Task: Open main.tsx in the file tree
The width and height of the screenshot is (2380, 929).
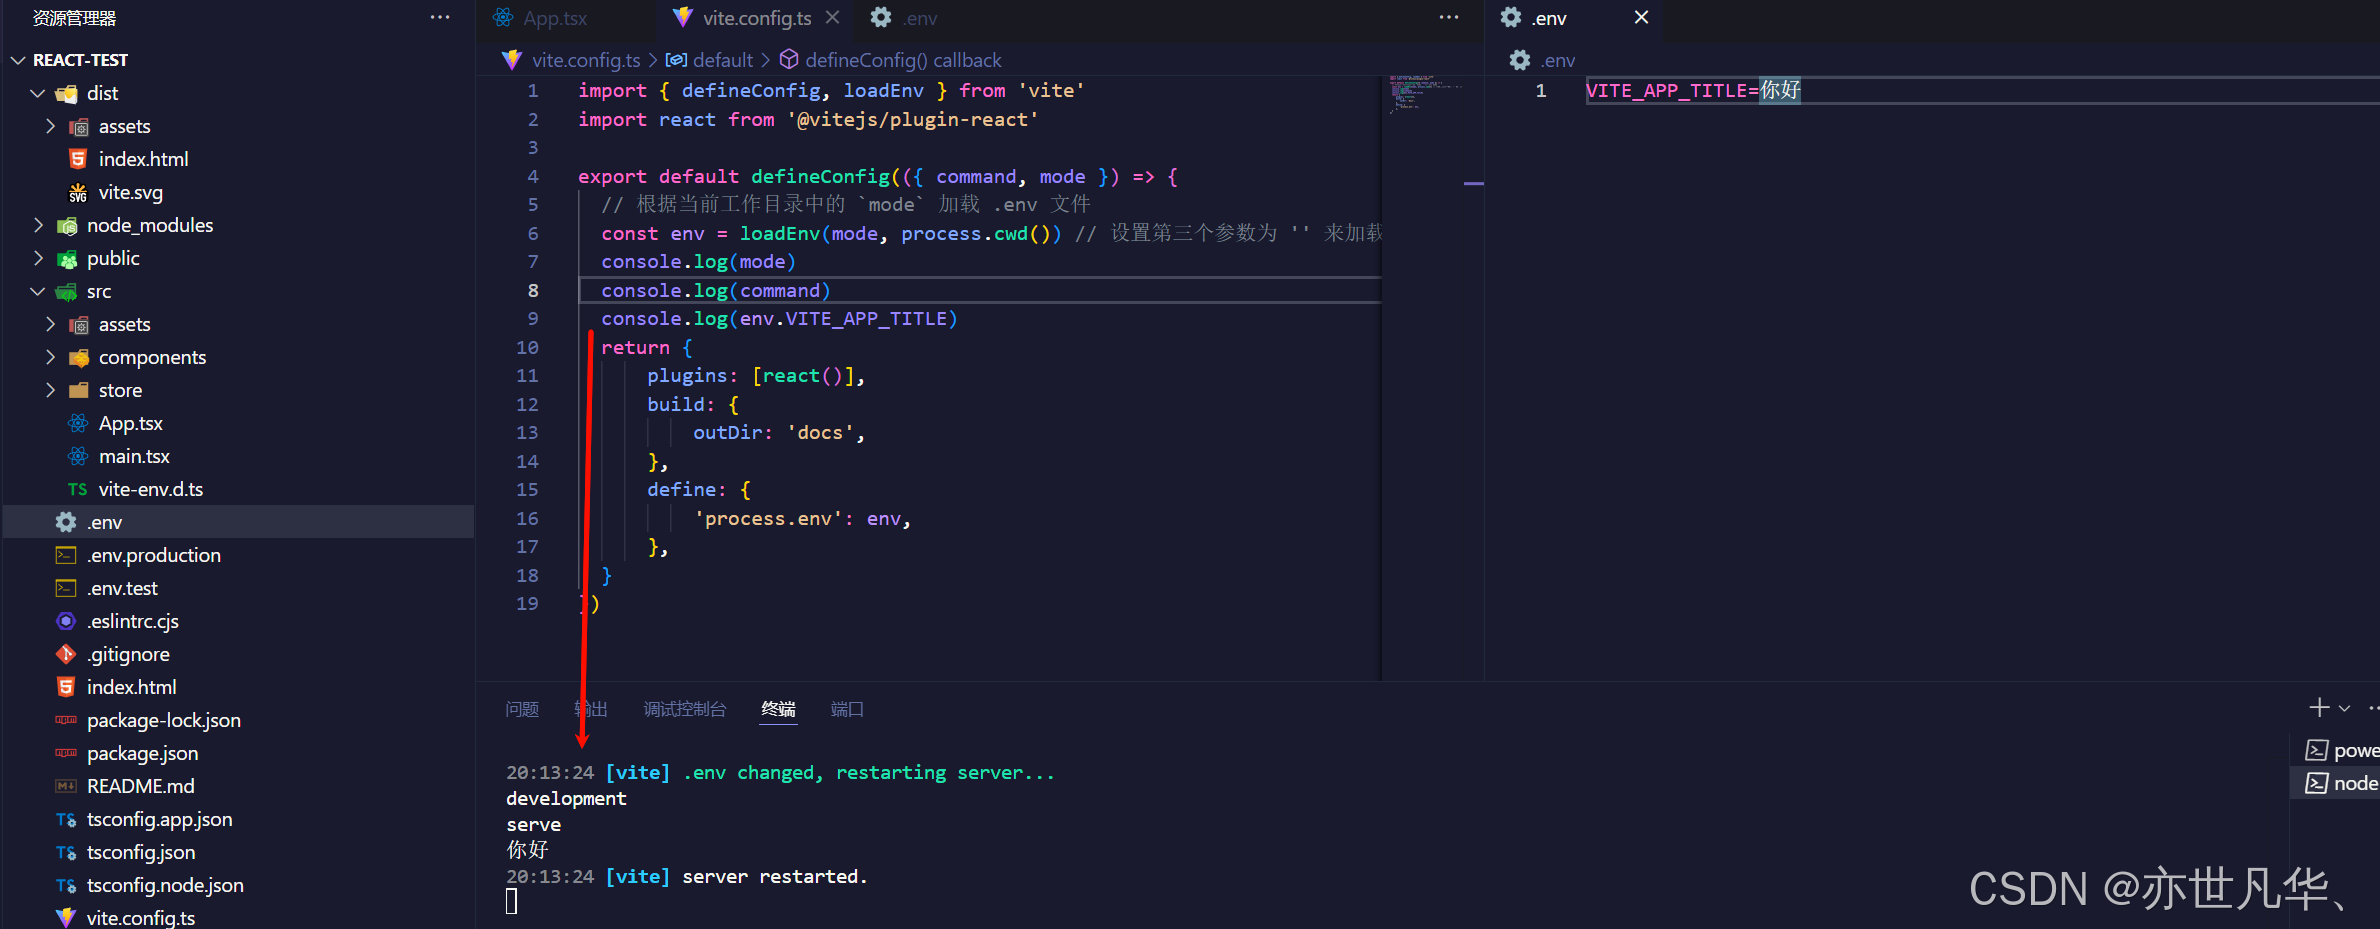Action: pos(134,456)
